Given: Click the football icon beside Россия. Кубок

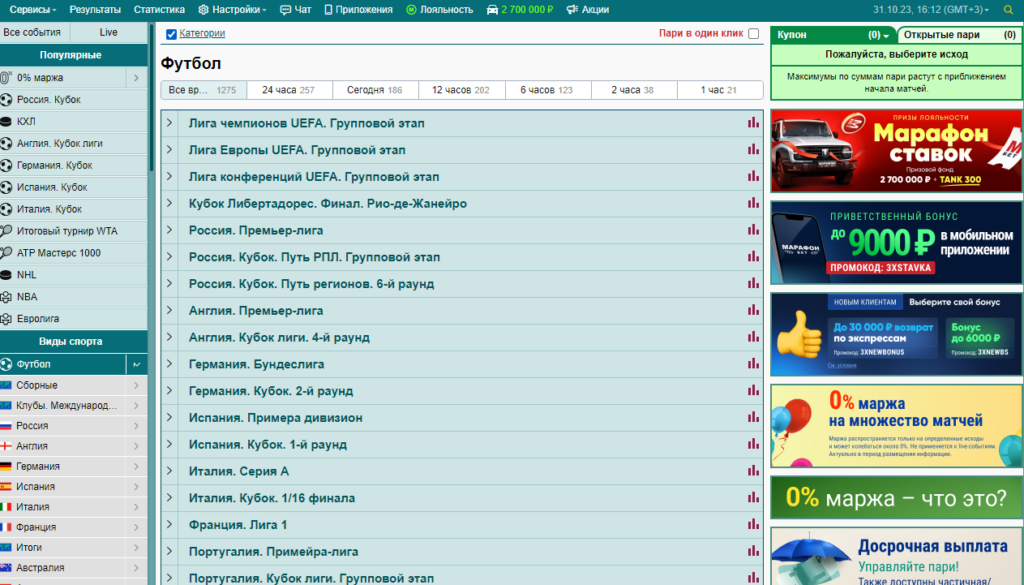Looking at the screenshot, I should [6, 99].
